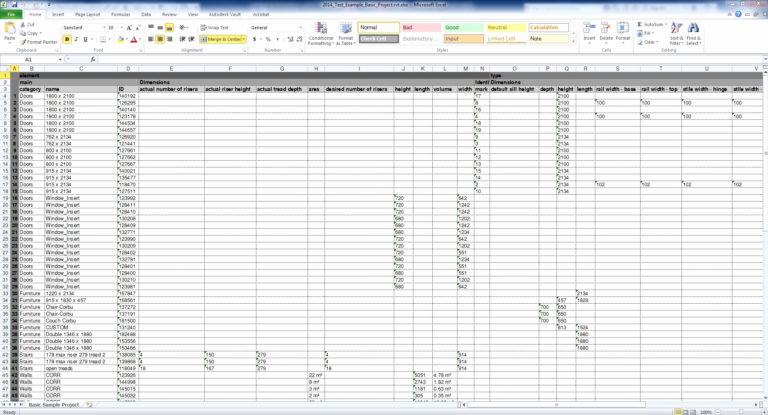Toggle Center alignment (highlighted)
768x415 pixels.
click(160, 39)
